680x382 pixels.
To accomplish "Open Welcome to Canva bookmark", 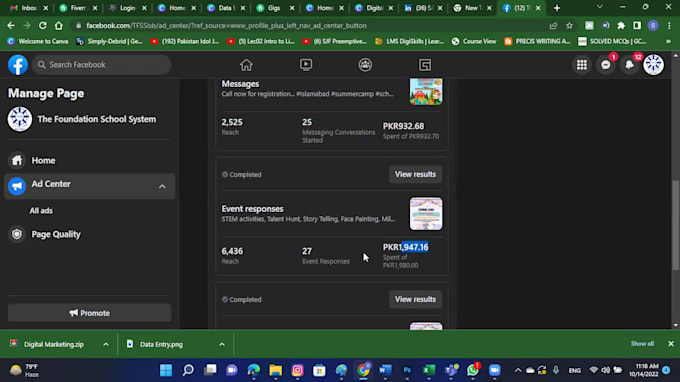I will [38, 41].
